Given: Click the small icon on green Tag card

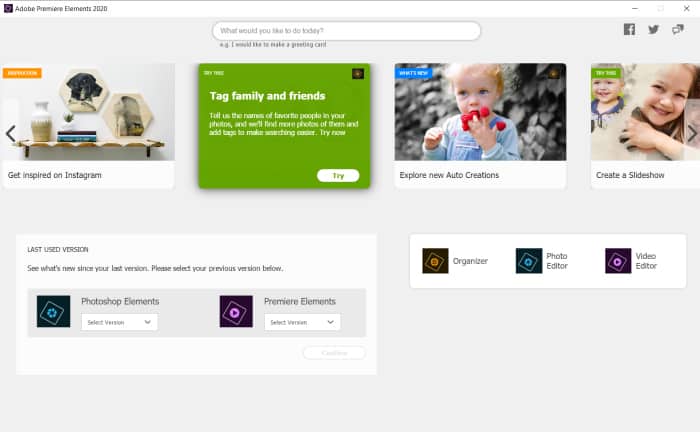Looking at the screenshot, I should click(x=358, y=74).
